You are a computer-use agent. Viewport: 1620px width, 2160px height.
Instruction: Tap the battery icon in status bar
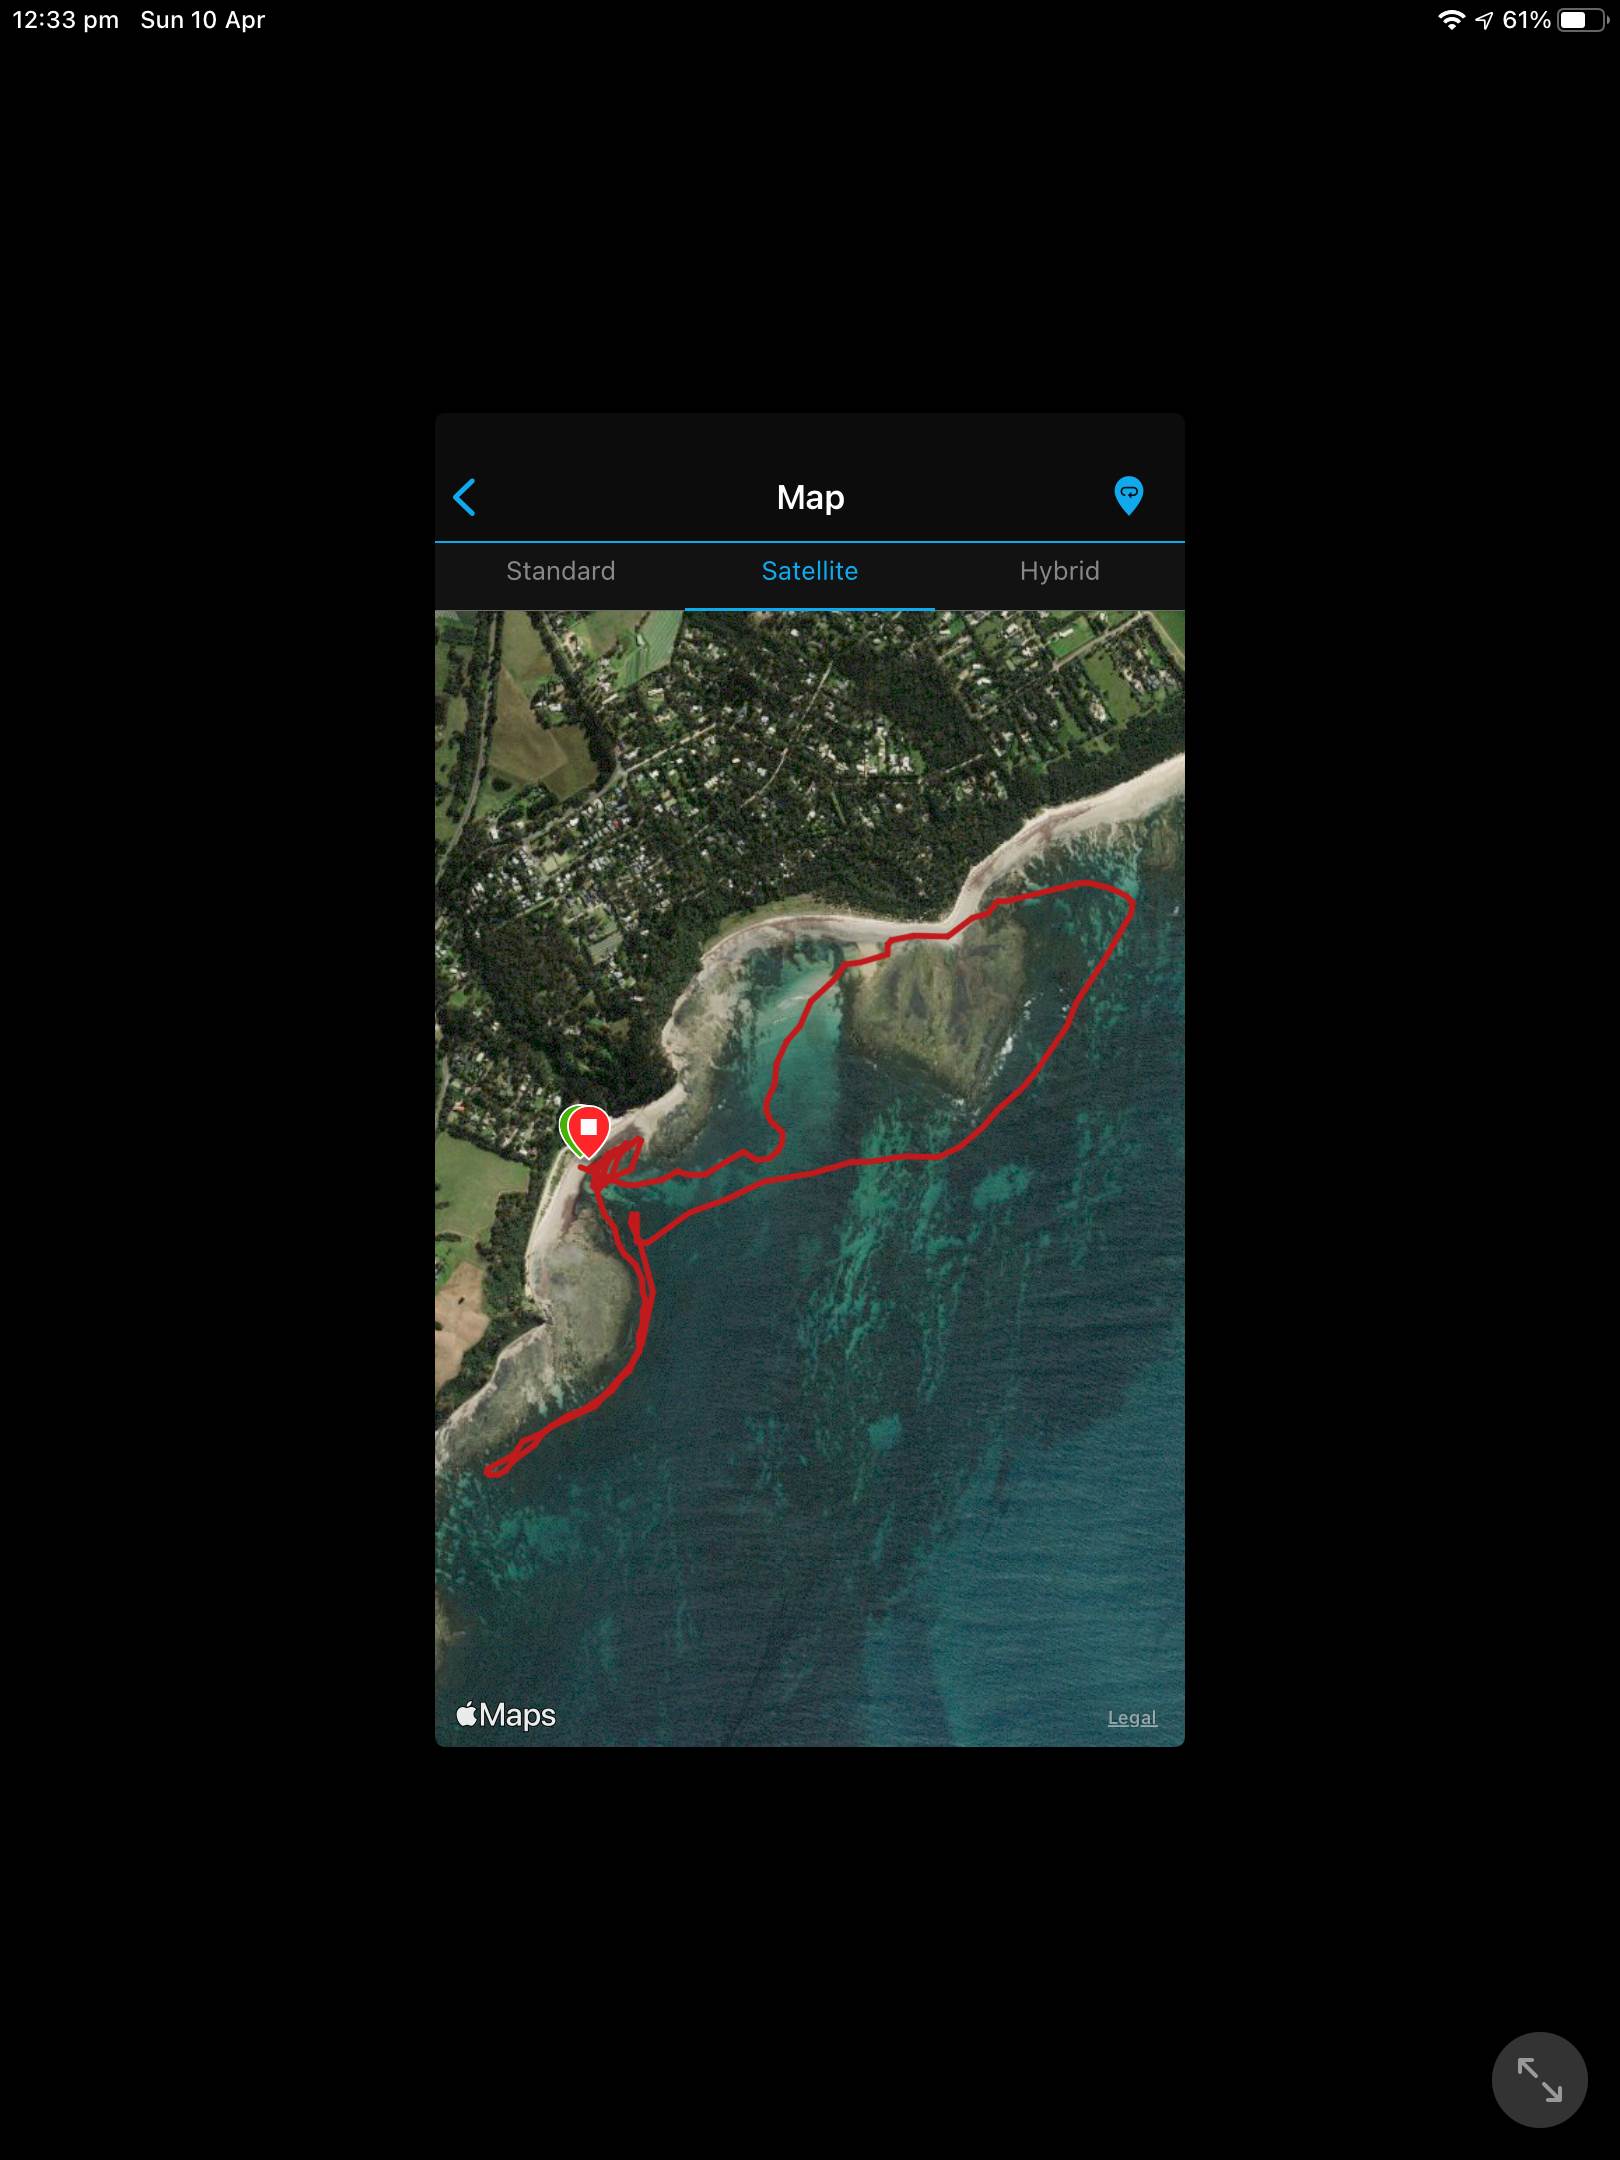pos(1581,20)
